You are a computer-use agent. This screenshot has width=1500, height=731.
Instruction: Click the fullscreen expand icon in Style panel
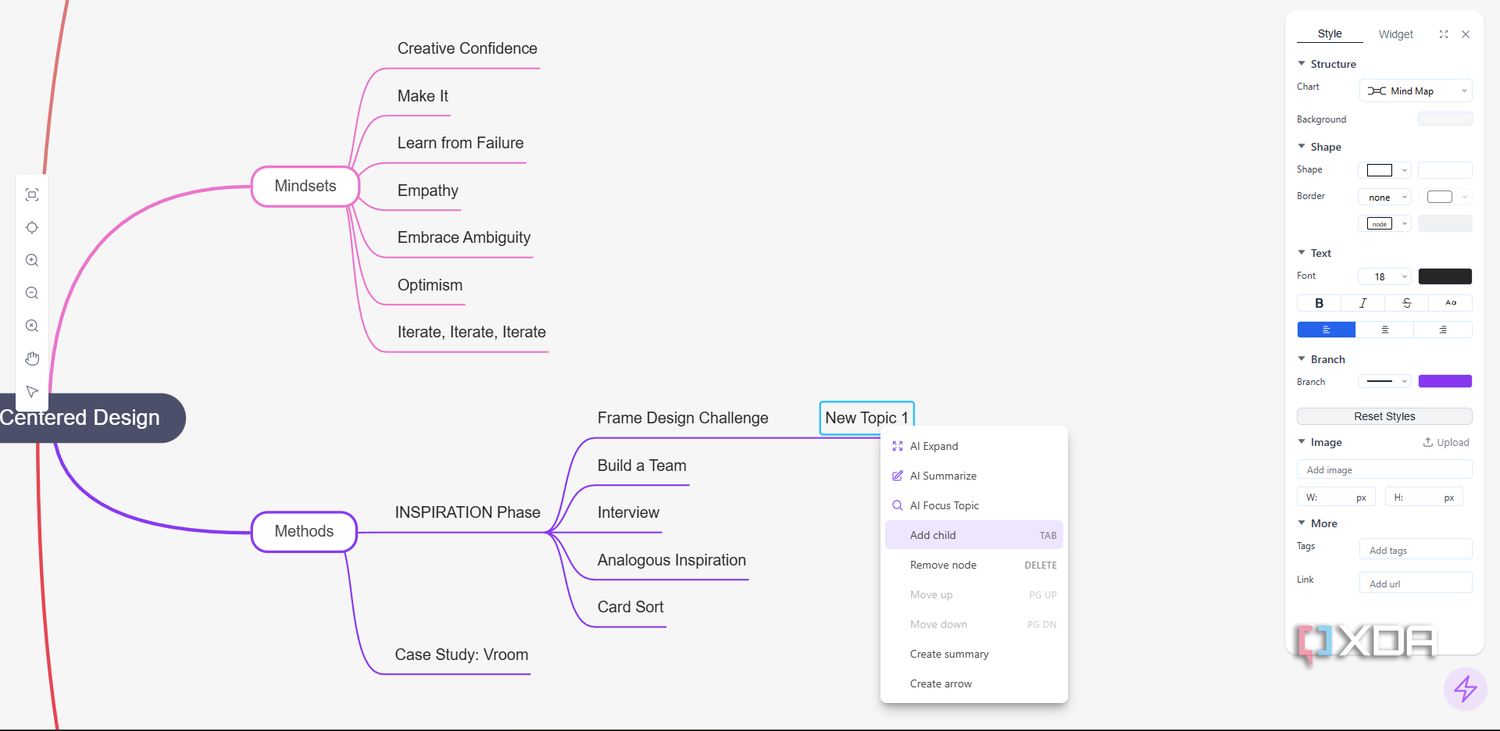(x=1443, y=34)
